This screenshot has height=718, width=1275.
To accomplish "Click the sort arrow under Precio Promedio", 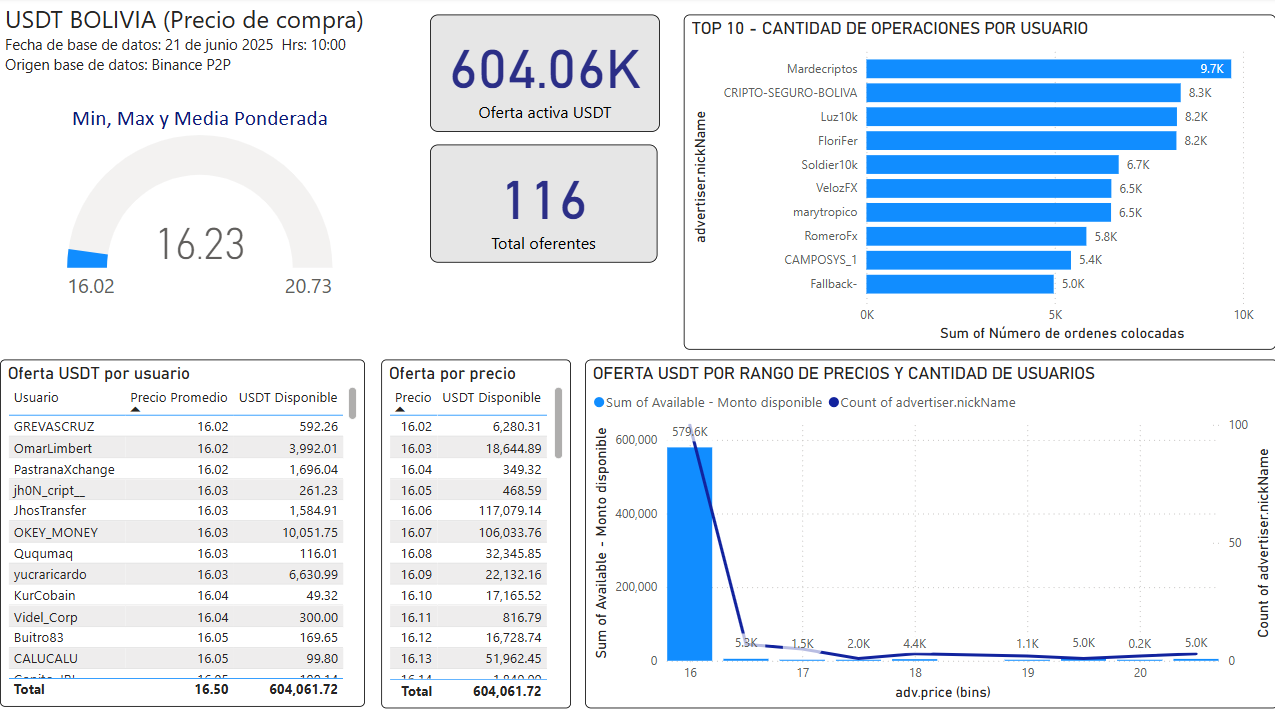I will tap(135, 409).
